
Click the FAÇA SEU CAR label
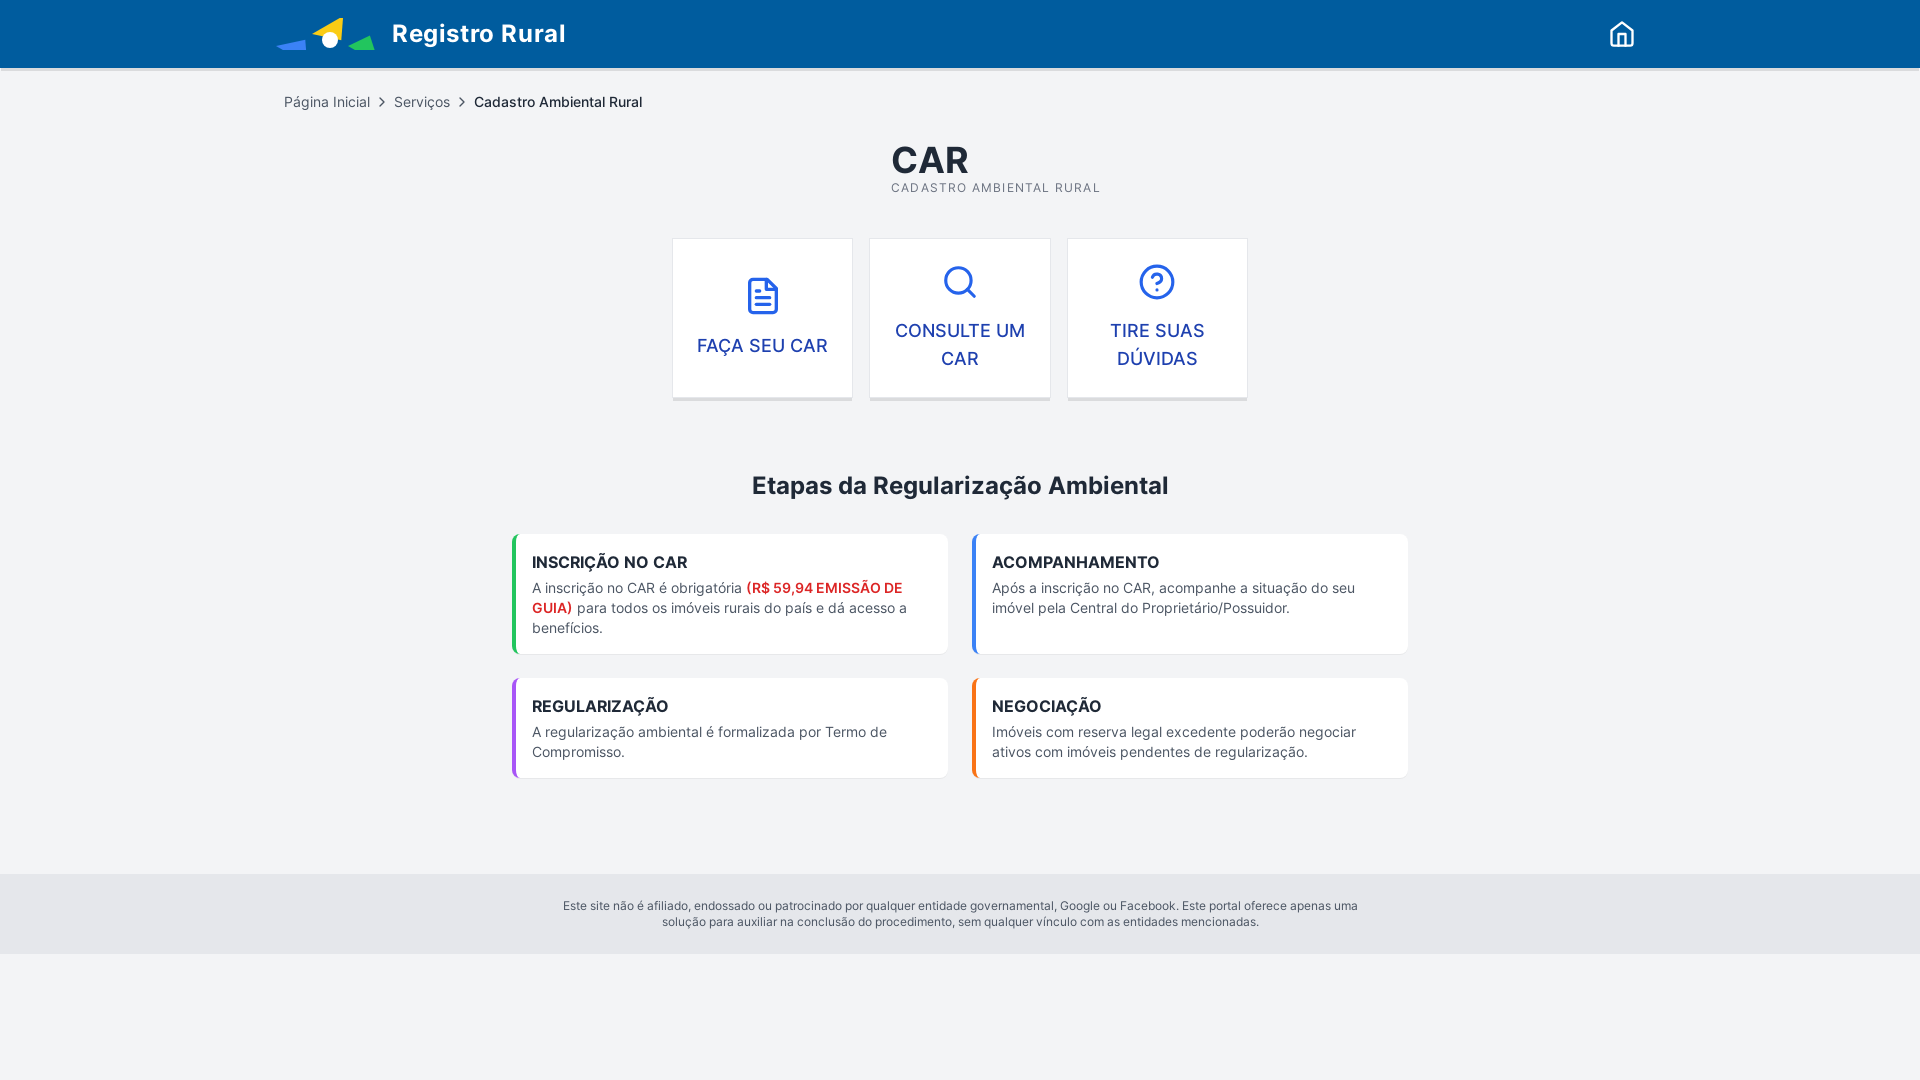click(762, 345)
